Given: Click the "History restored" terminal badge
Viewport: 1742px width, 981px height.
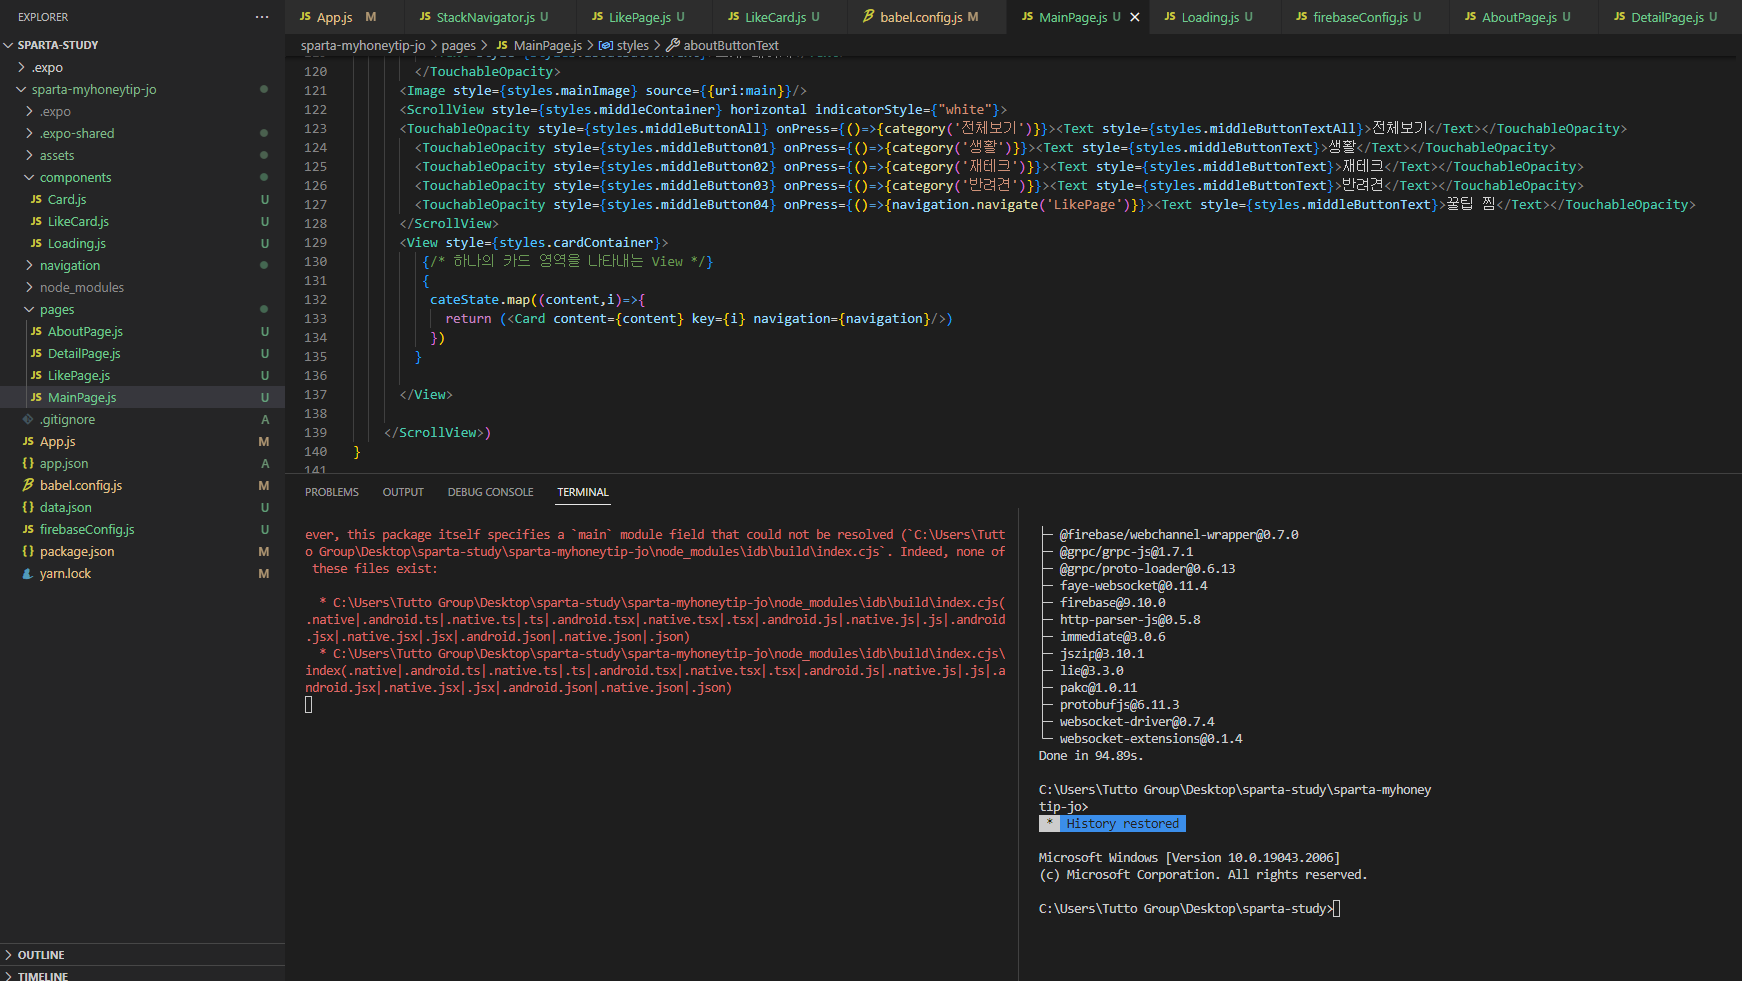Looking at the screenshot, I should click(x=1112, y=824).
